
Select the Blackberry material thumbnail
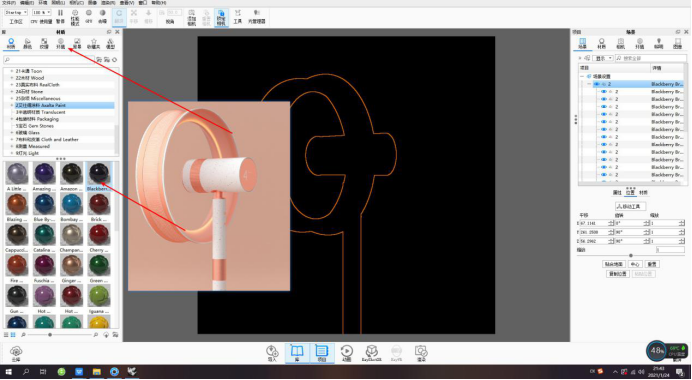(98, 173)
